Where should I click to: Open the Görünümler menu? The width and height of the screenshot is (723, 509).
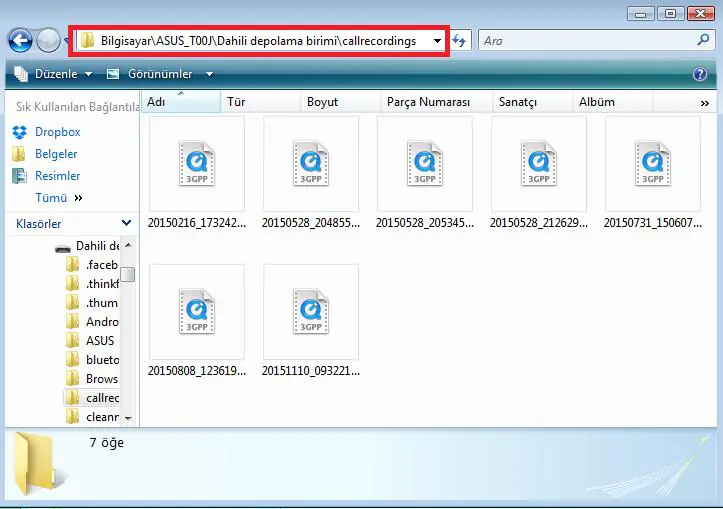(x=160, y=74)
